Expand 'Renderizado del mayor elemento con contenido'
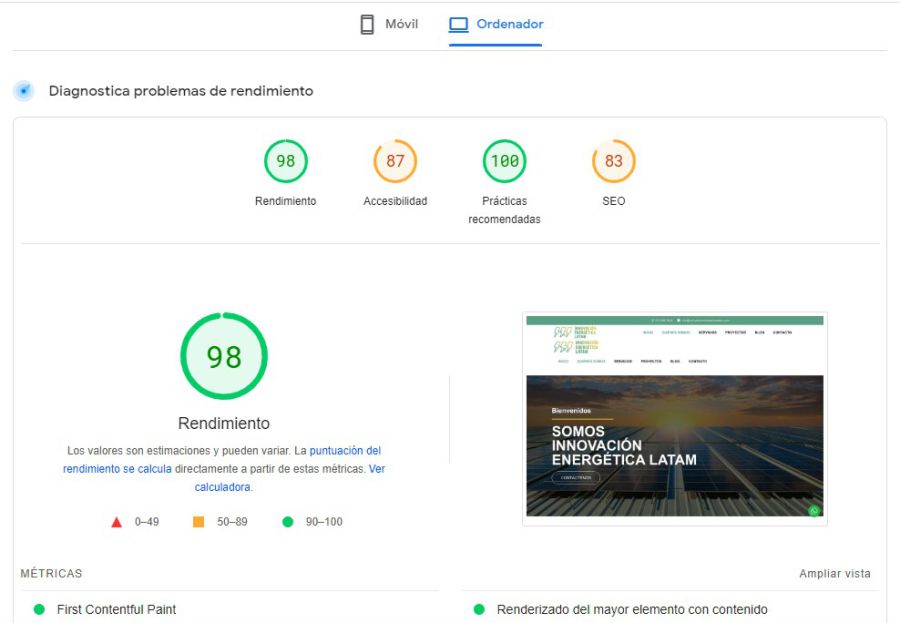The width and height of the screenshot is (900, 623). tap(632, 609)
